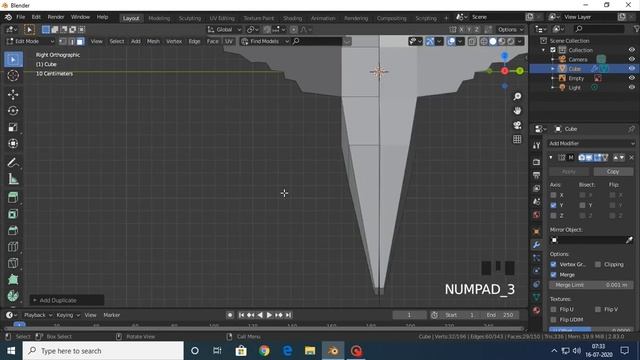Screen dimensions: 640x360
Task: Select the Measure tool
Action: (13, 179)
